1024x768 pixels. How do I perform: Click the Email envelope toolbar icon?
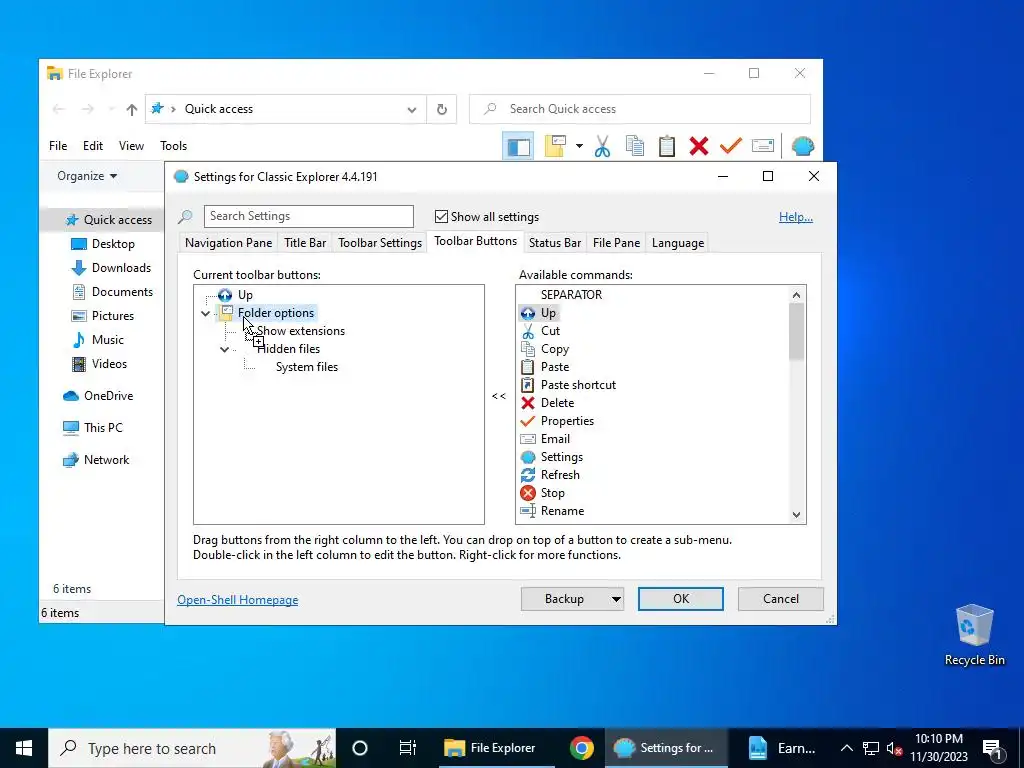coord(763,146)
